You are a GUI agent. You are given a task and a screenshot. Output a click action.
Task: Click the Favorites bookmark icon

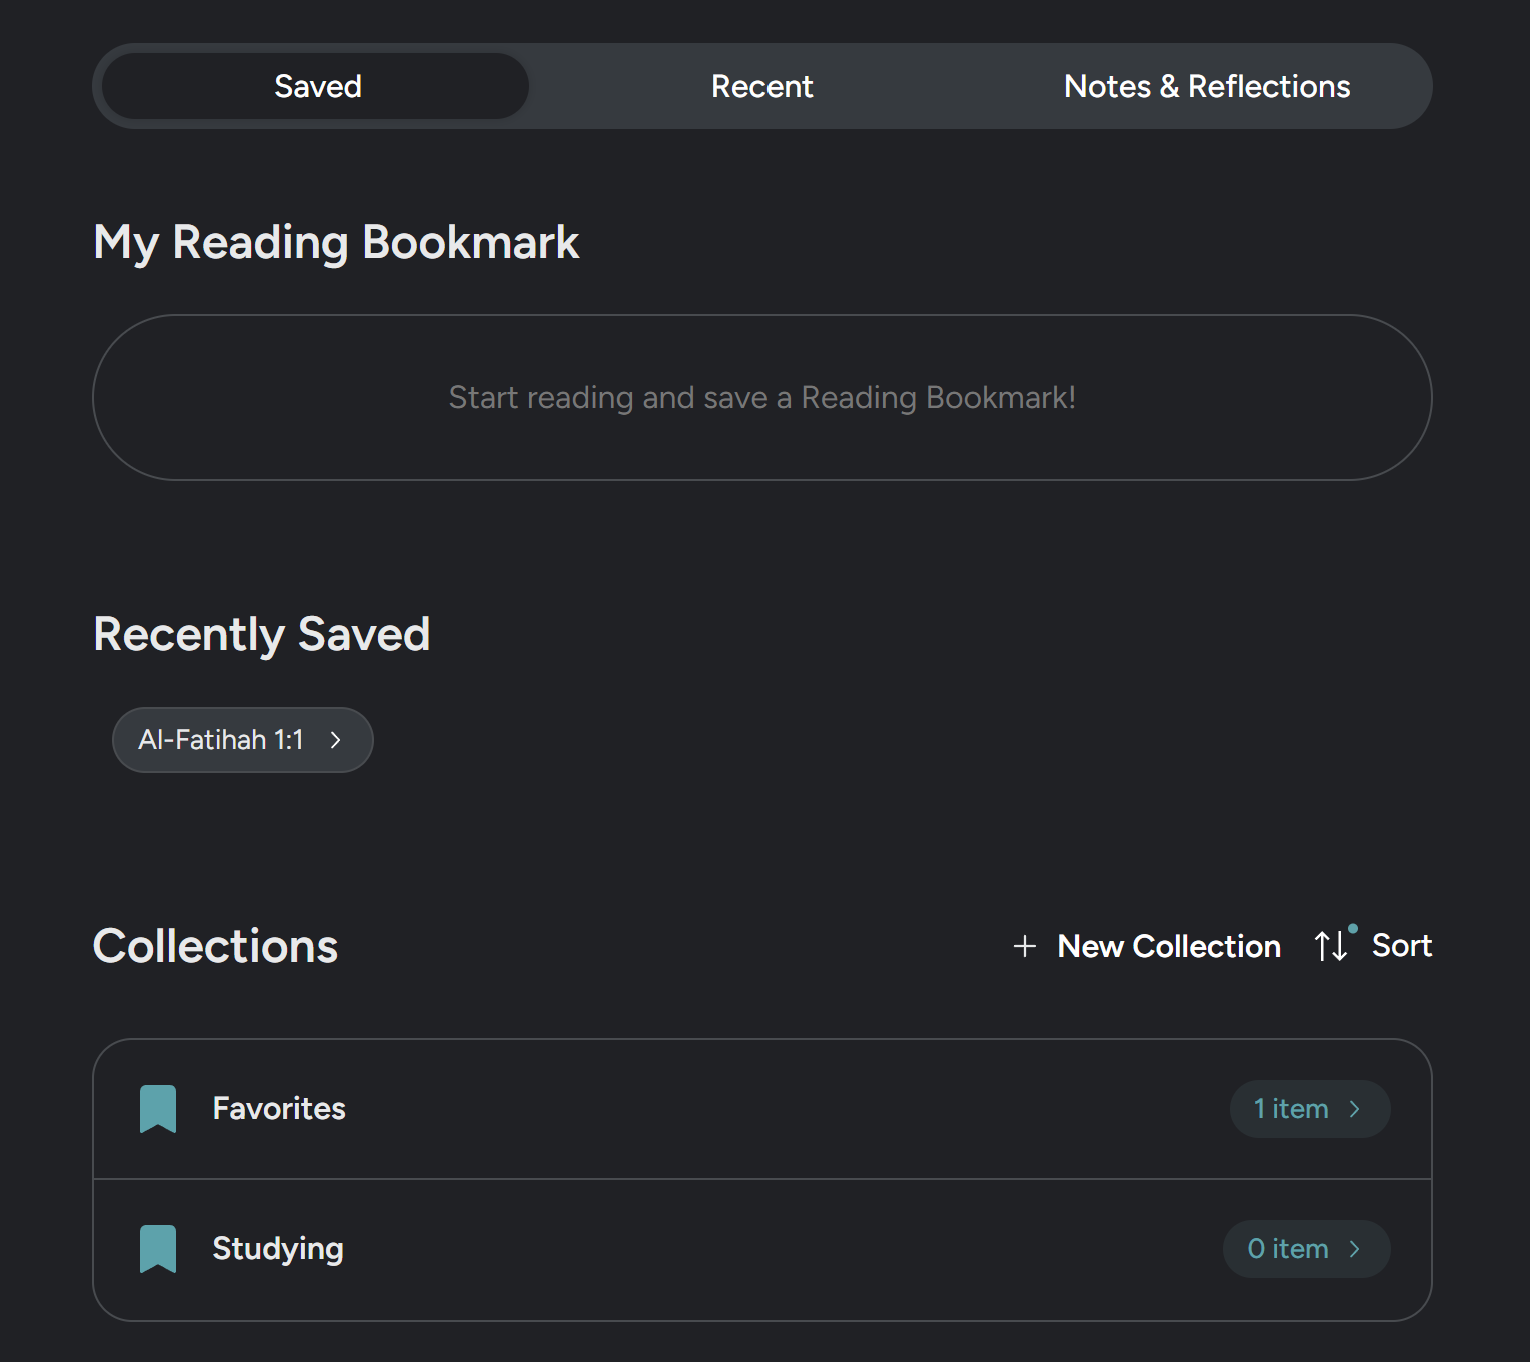pyautogui.click(x=158, y=1108)
